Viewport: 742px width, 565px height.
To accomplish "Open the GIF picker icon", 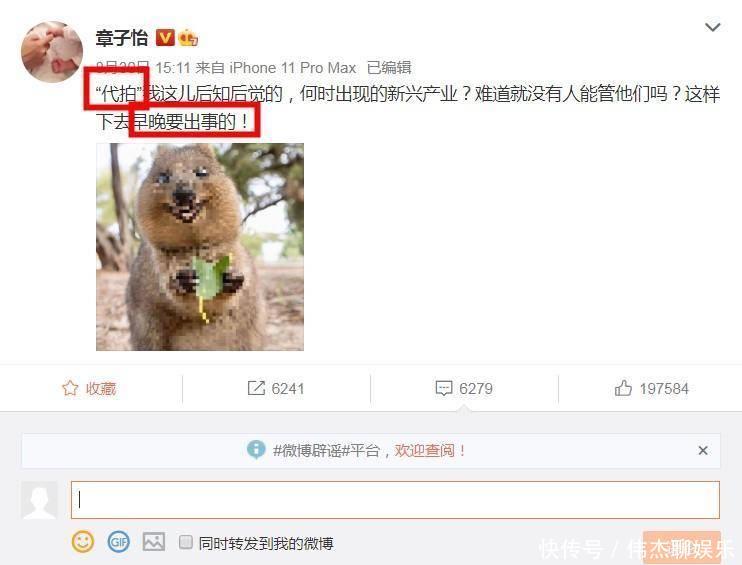I will coord(118,541).
